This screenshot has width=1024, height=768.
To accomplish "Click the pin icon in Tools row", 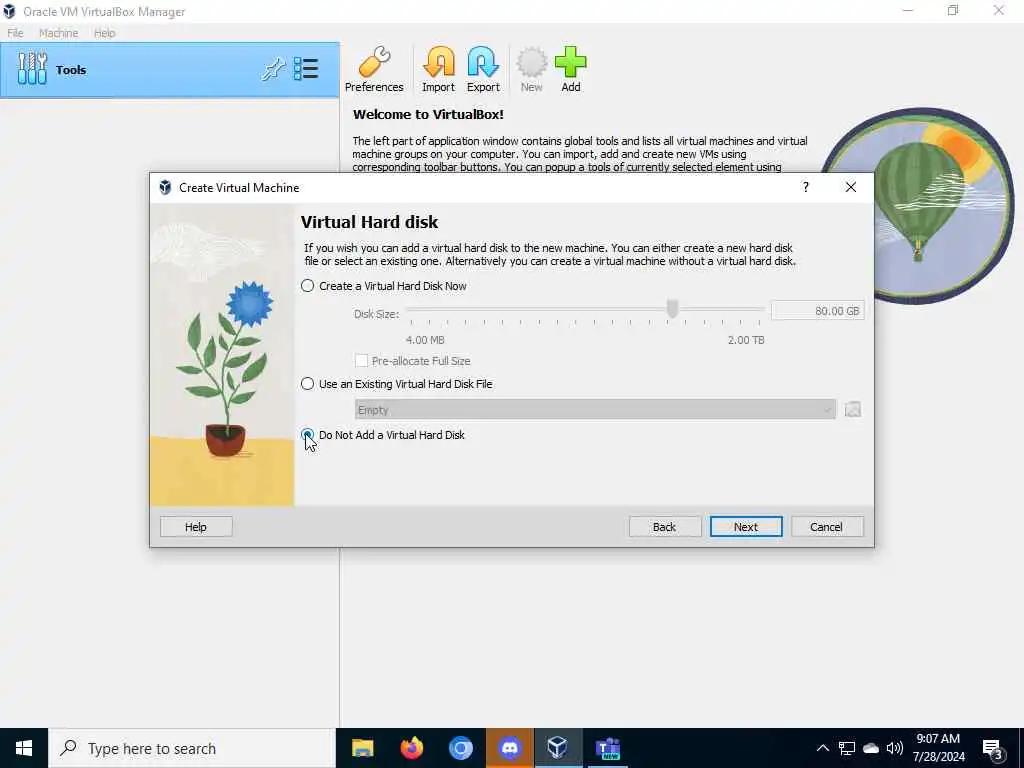I will 274,69.
